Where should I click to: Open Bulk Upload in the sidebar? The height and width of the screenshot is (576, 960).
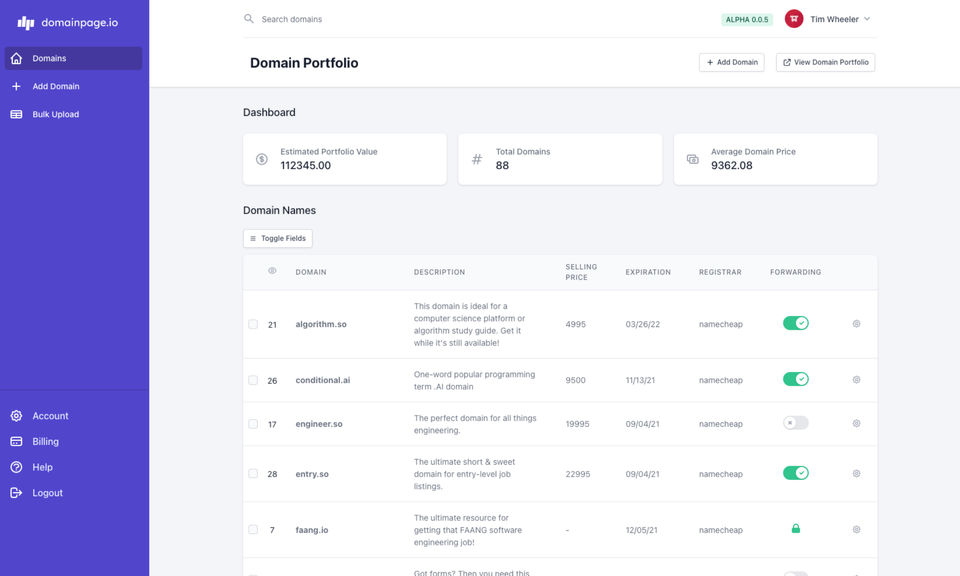[73, 114]
